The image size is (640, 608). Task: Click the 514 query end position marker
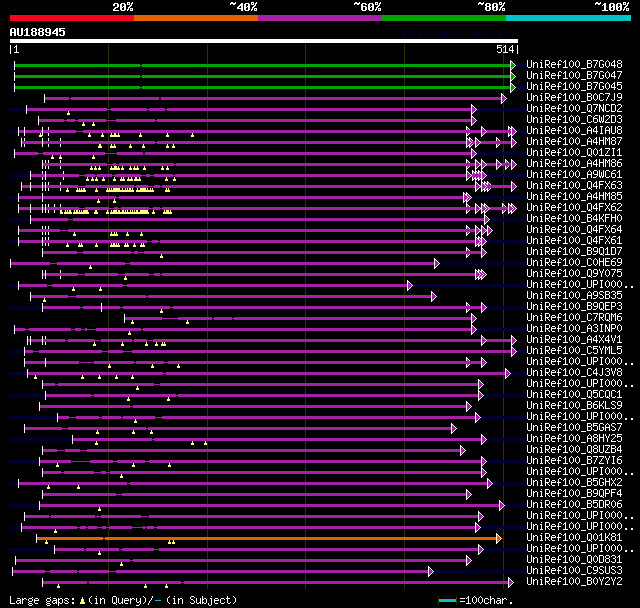(506, 49)
